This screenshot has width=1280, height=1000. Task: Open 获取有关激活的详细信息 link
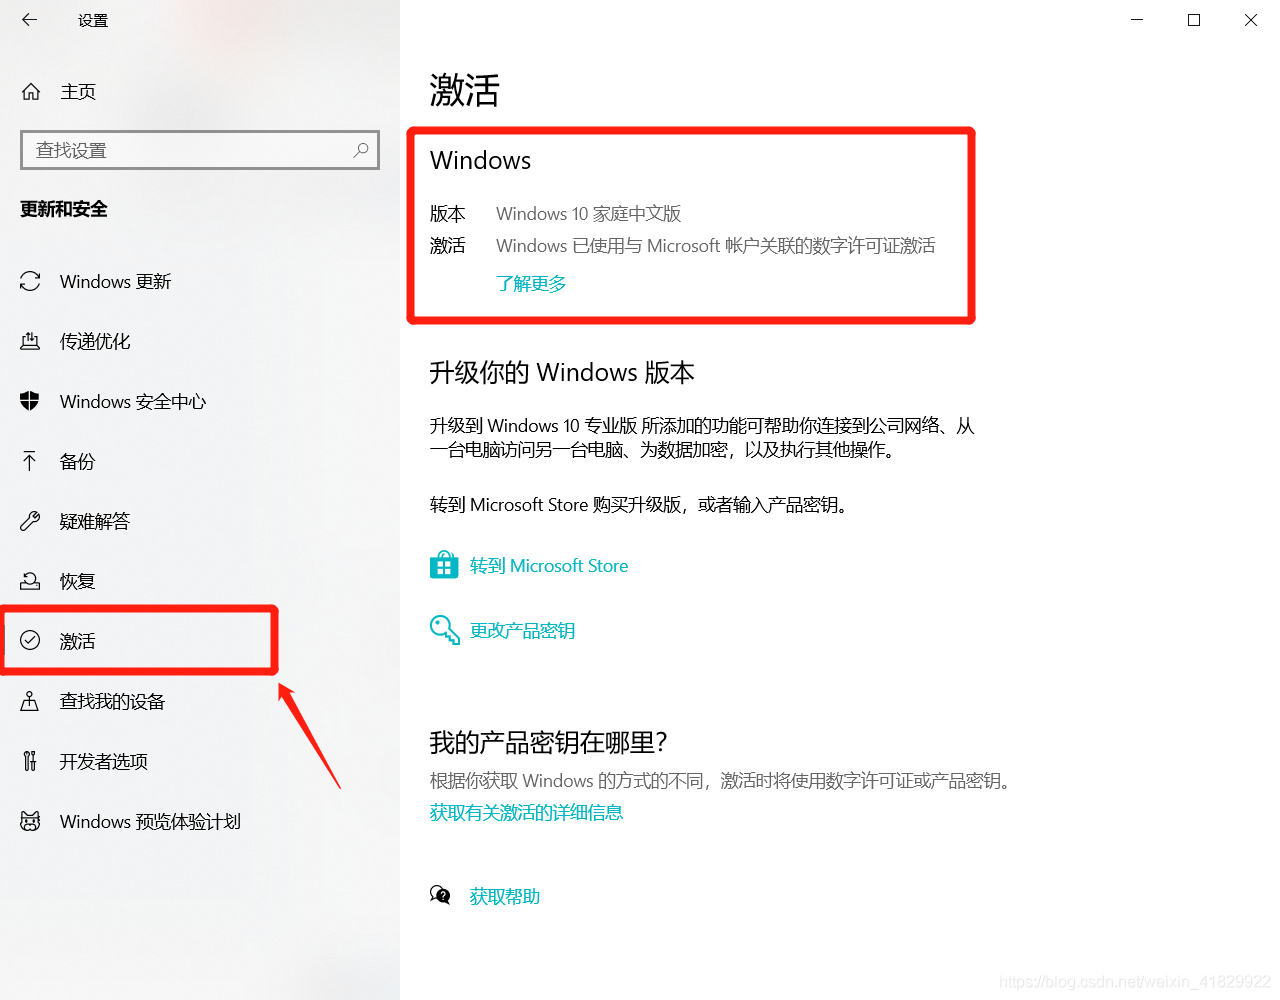(x=526, y=813)
